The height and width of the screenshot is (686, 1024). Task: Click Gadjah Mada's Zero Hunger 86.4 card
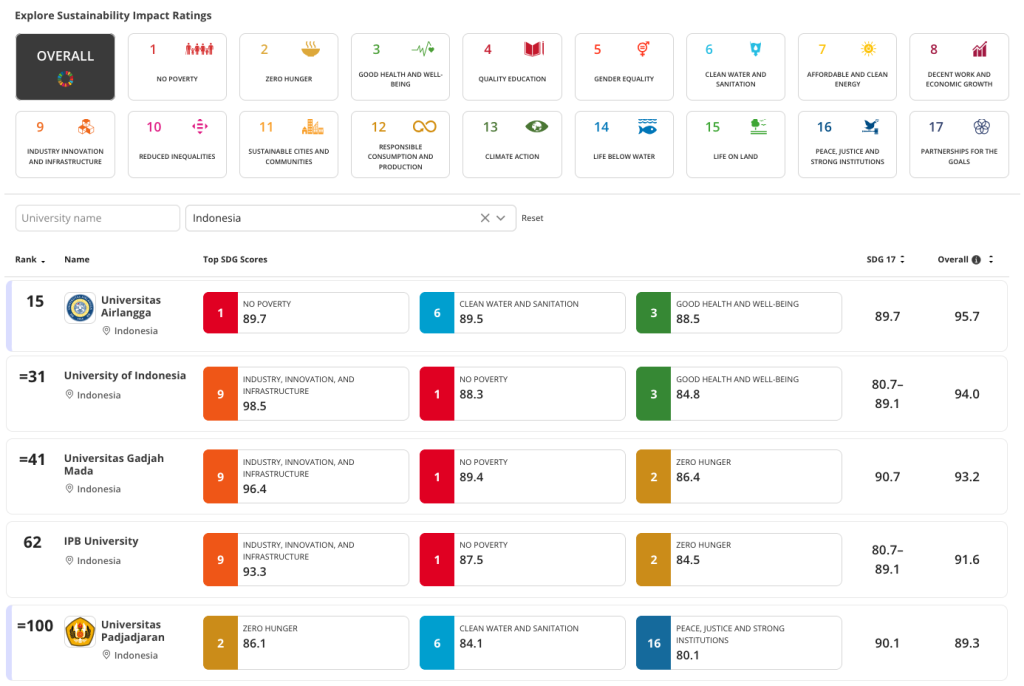tap(739, 476)
